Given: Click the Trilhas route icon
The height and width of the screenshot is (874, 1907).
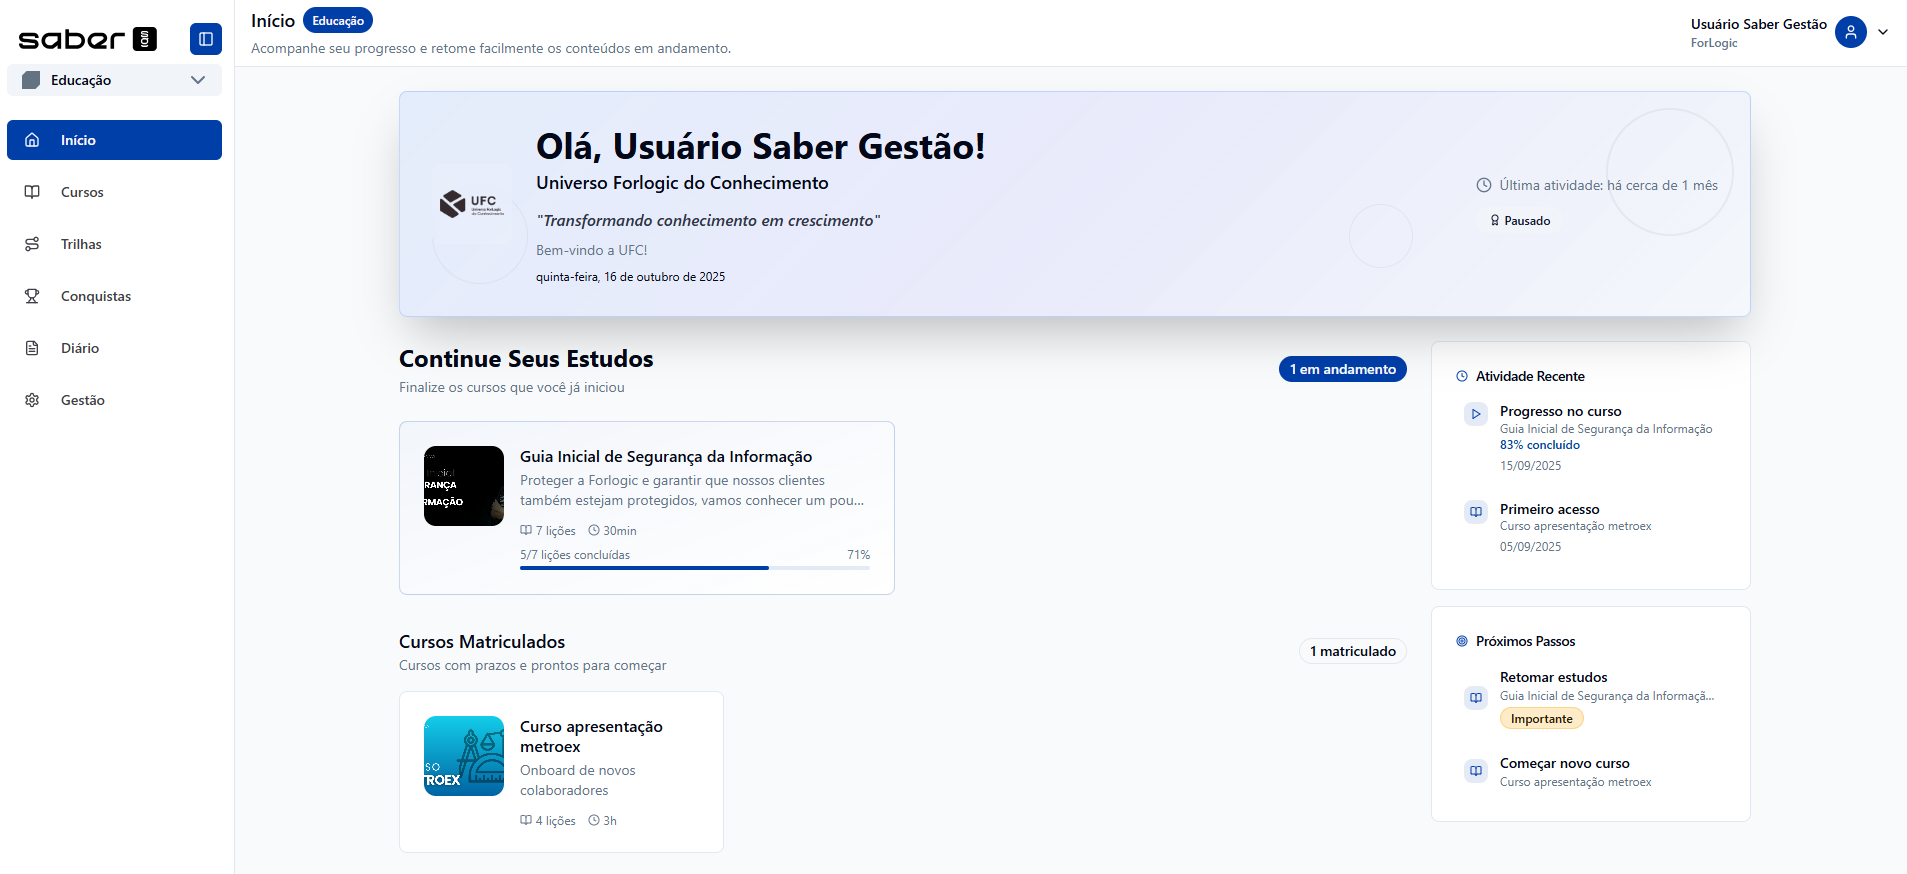Looking at the screenshot, I should click(x=32, y=244).
